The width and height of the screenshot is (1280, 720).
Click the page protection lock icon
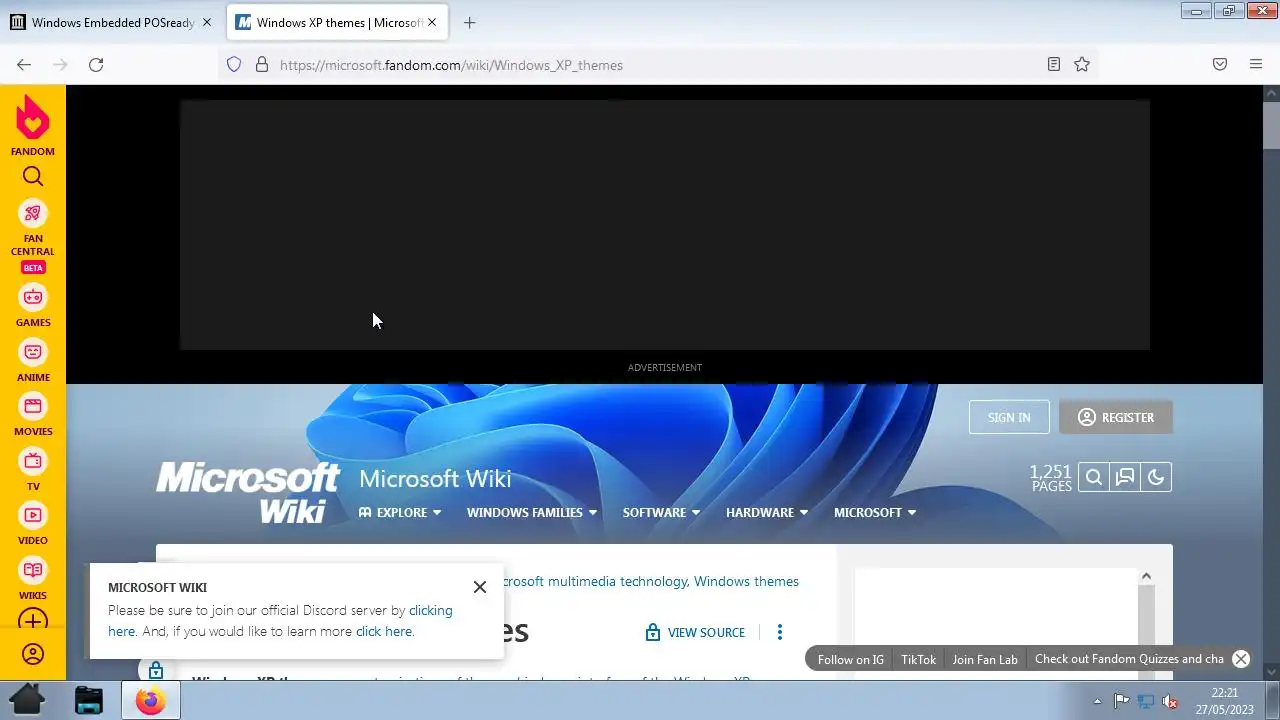(156, 670)
